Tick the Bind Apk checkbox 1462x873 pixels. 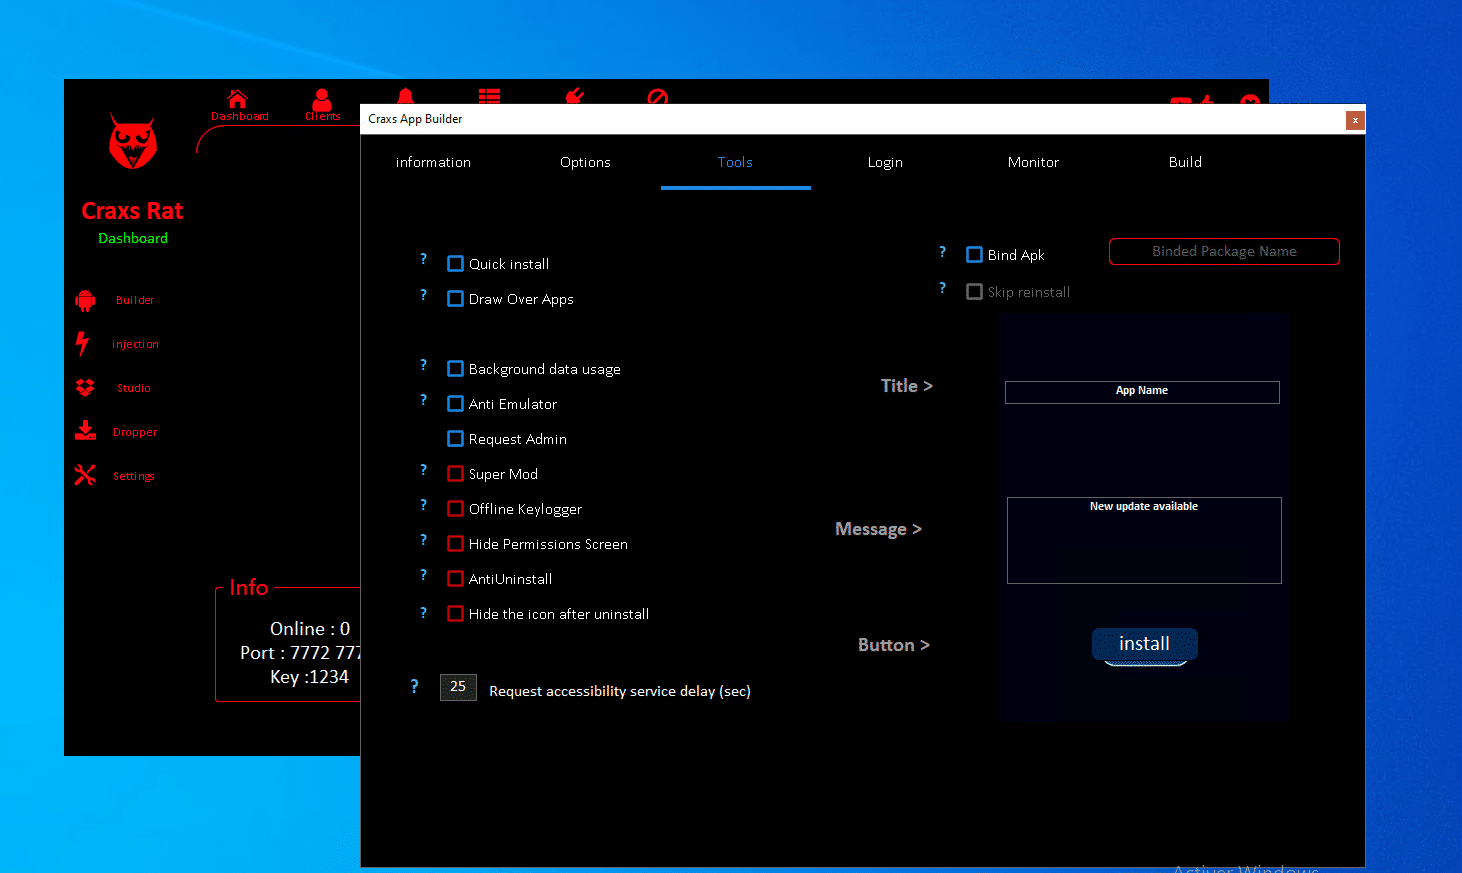pos(974,255)
